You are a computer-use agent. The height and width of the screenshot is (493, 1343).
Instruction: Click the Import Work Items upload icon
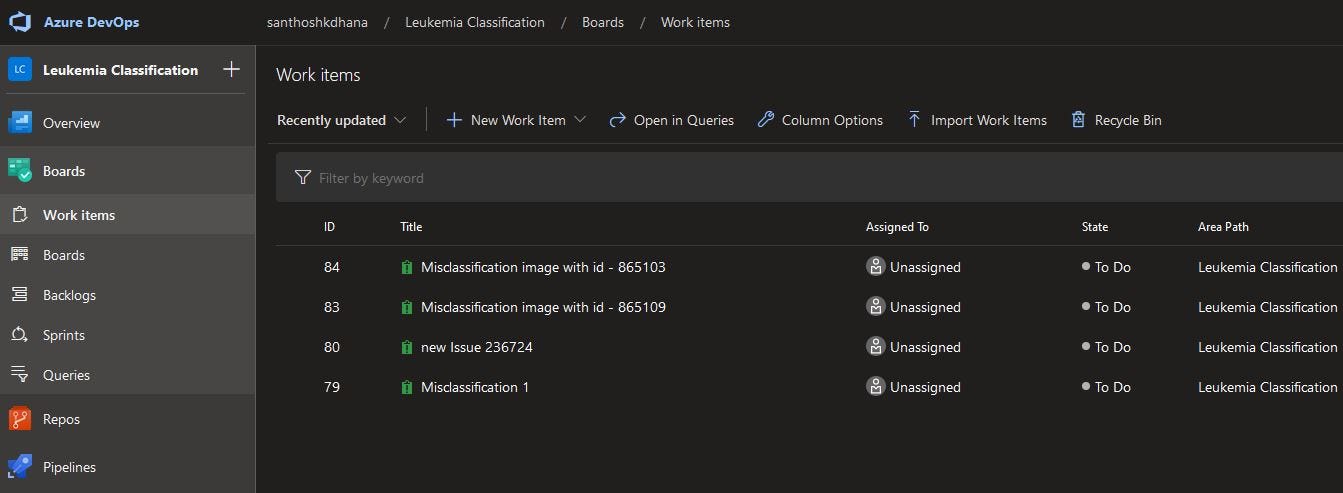(914, 120)
